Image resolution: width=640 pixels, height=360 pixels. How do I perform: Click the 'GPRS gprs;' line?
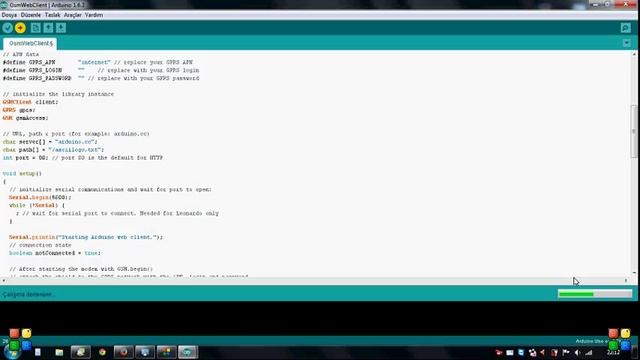coord(19,110)
